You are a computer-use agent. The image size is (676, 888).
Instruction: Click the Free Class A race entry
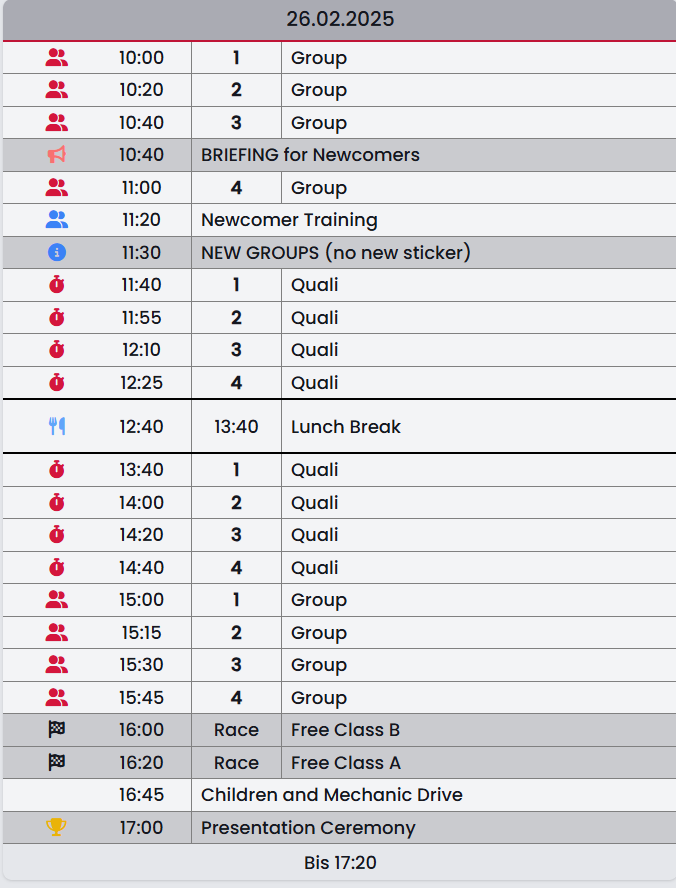point(345,763)
